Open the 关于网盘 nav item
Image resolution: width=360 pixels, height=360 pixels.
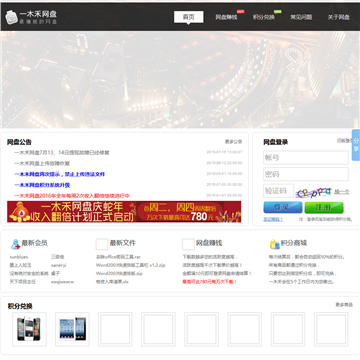339,17
